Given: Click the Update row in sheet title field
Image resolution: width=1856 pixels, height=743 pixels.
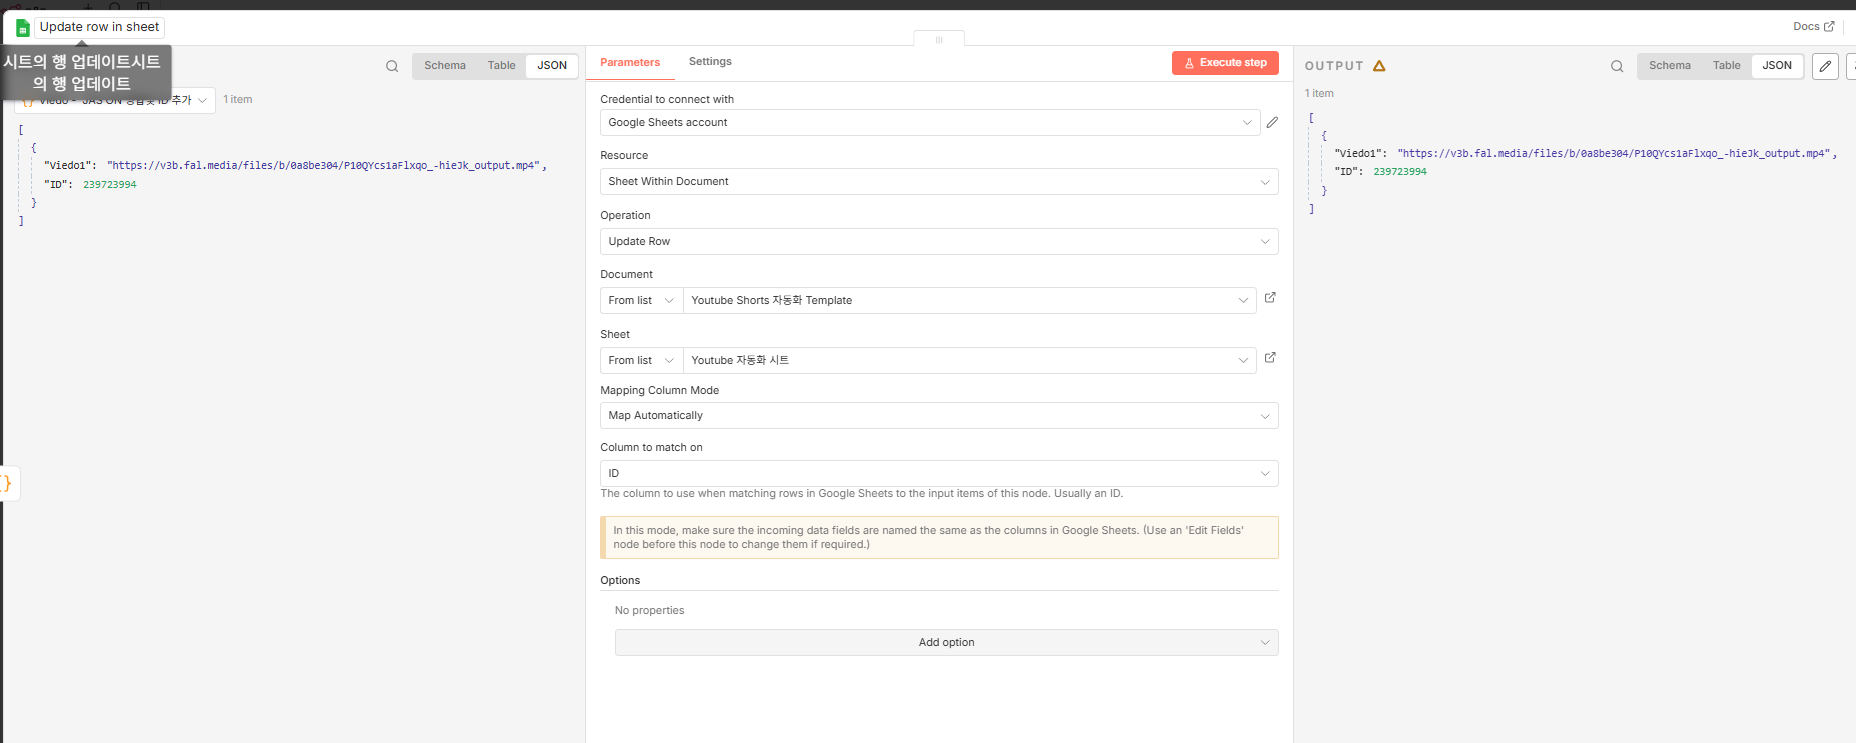Looking at the screenshot, I should click(x=99, y=27).
